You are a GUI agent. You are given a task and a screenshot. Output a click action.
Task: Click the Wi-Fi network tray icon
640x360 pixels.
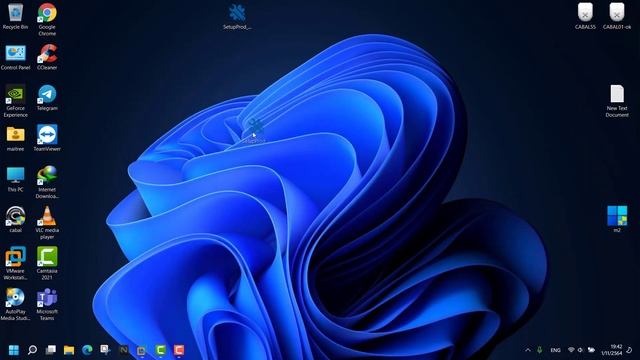click(571, 350)
